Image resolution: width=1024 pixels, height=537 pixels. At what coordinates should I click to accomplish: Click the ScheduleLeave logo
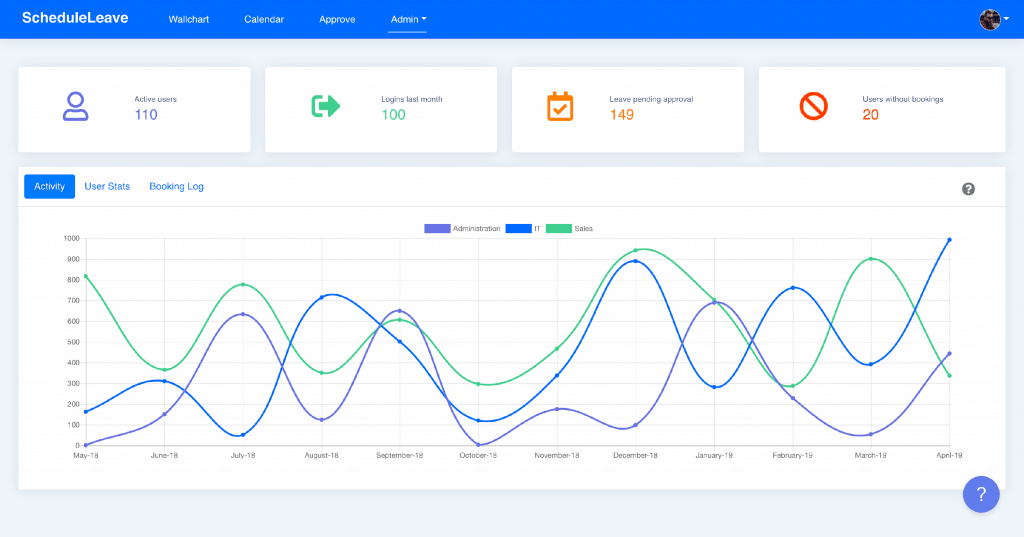tap(75, 18)
